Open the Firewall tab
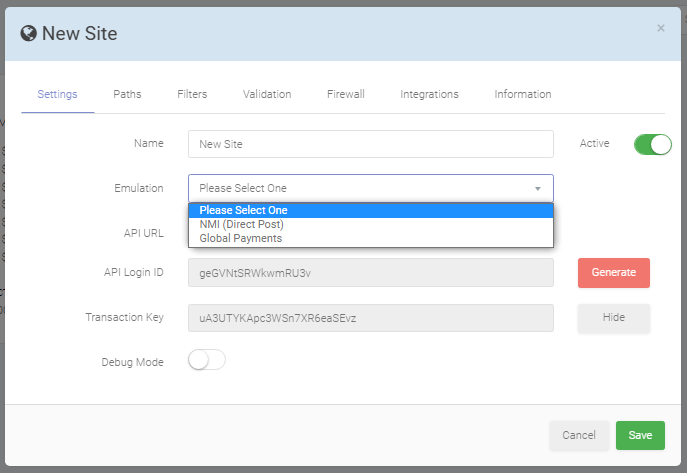The image size is (687, 473). coord(346,94)
